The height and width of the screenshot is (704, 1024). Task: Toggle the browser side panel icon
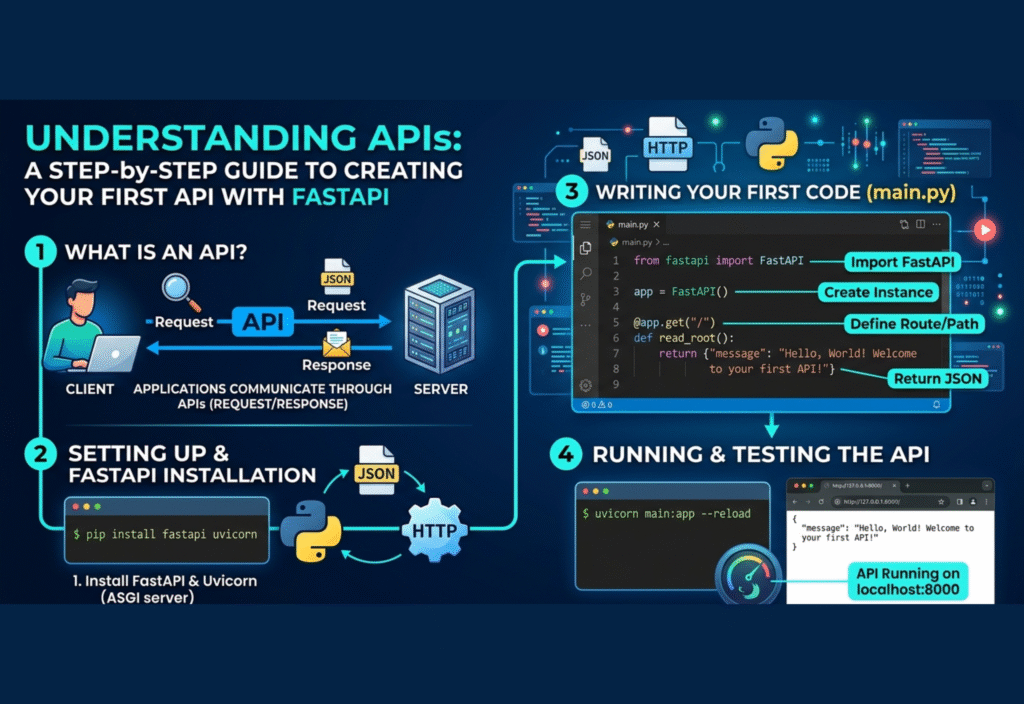960,502
